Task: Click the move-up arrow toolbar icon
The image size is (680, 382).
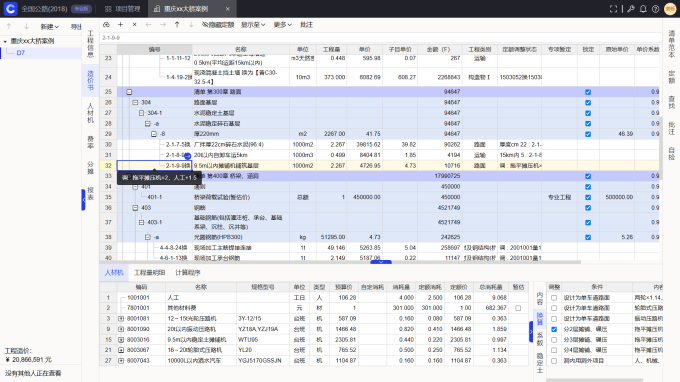Action: tap(177, 25)
